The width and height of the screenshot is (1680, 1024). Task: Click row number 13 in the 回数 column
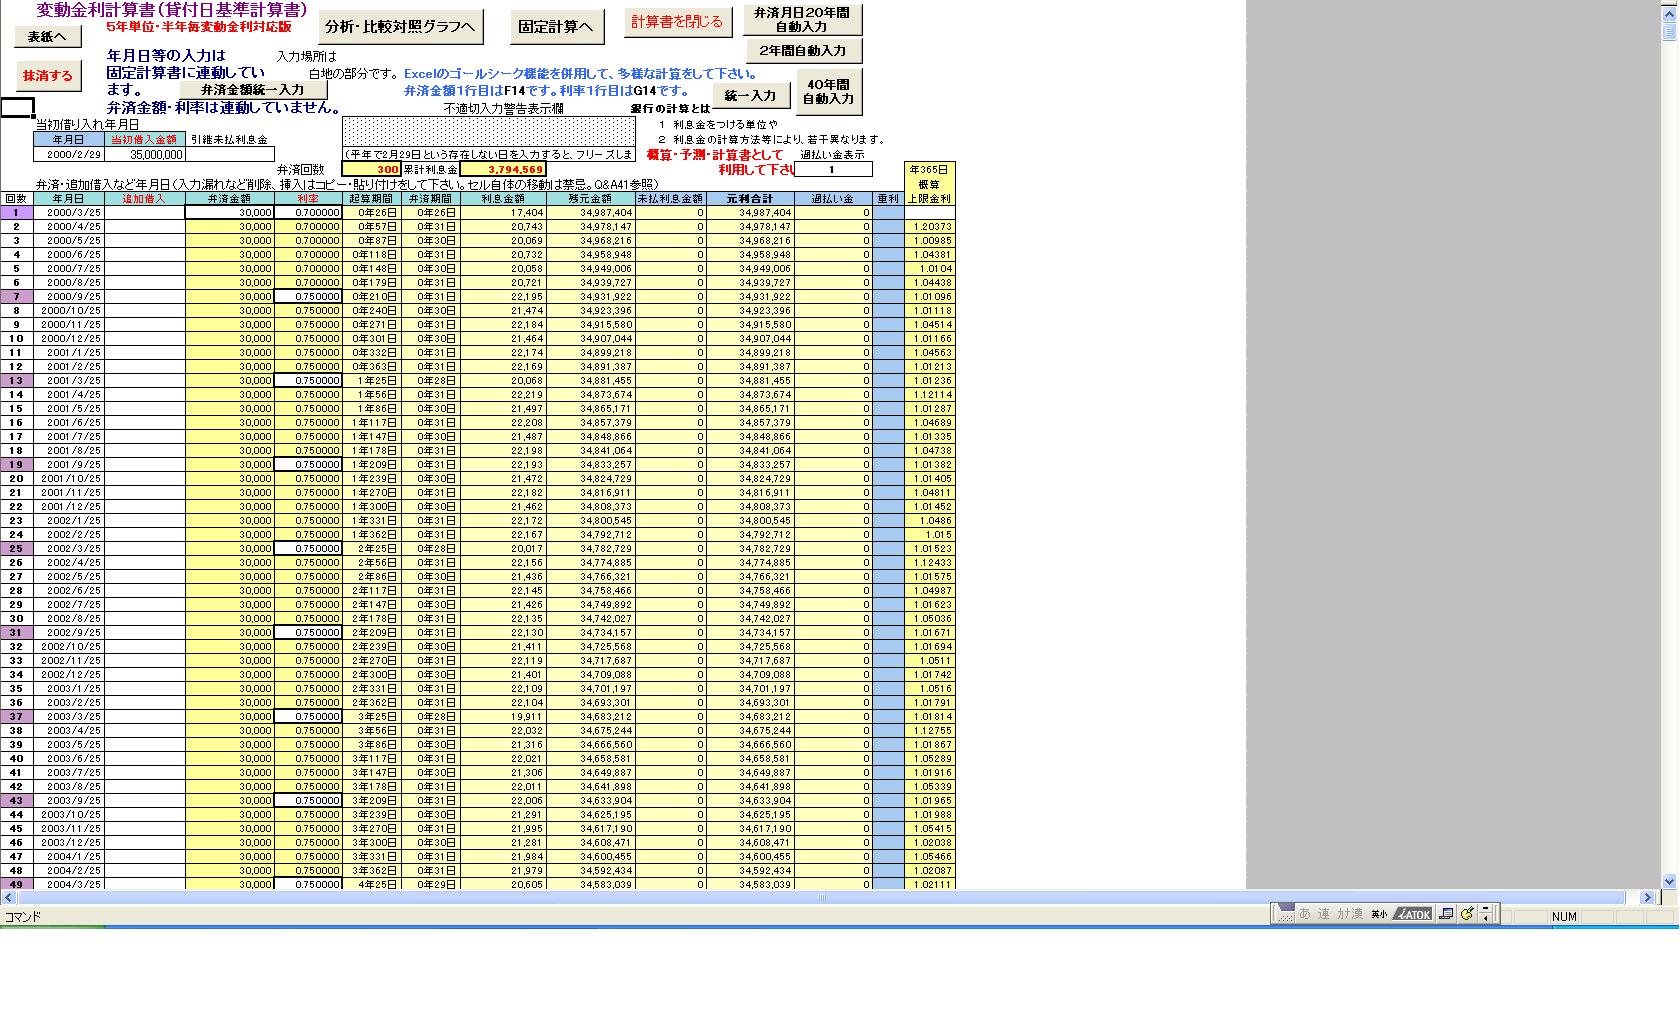point(16,381)
